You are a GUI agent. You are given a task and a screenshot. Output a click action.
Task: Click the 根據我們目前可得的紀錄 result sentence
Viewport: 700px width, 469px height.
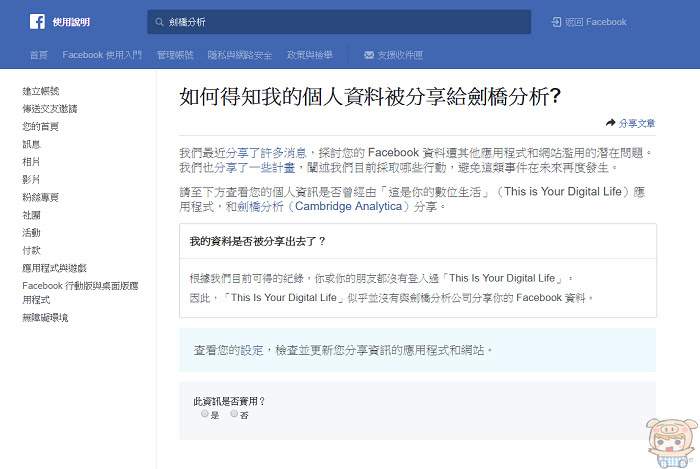click(x=381, y=278)
